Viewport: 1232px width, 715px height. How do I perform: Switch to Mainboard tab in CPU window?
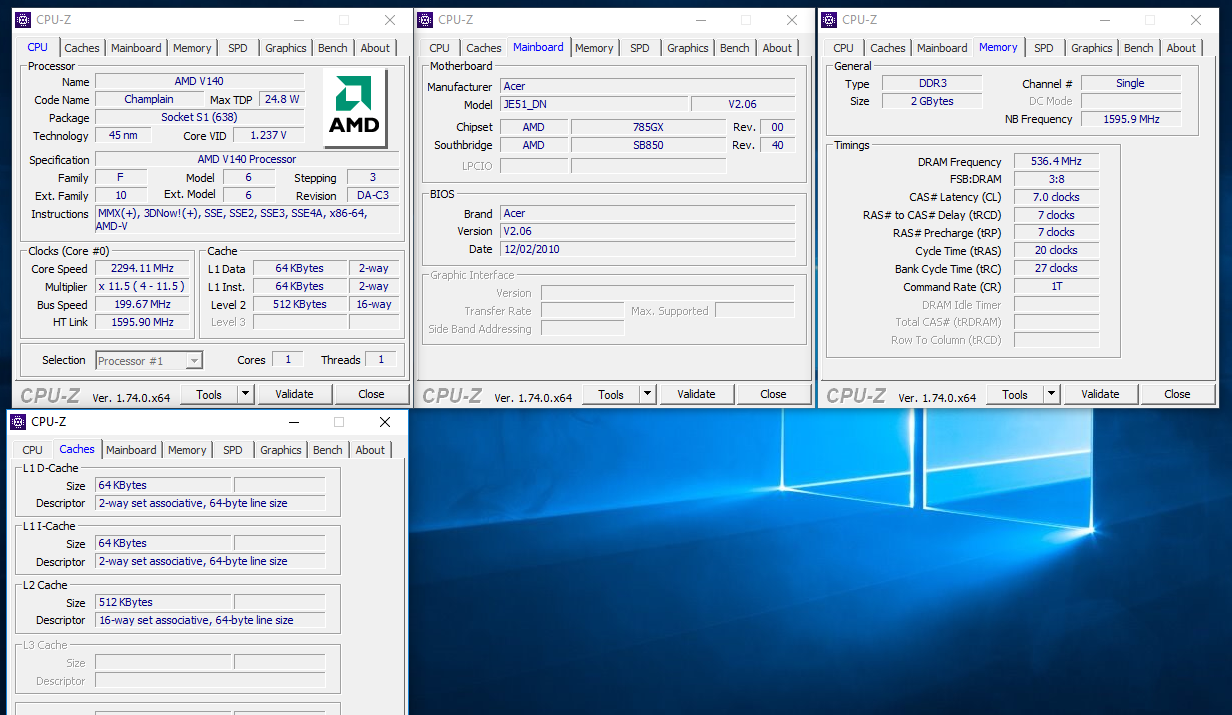pos(136,48)
